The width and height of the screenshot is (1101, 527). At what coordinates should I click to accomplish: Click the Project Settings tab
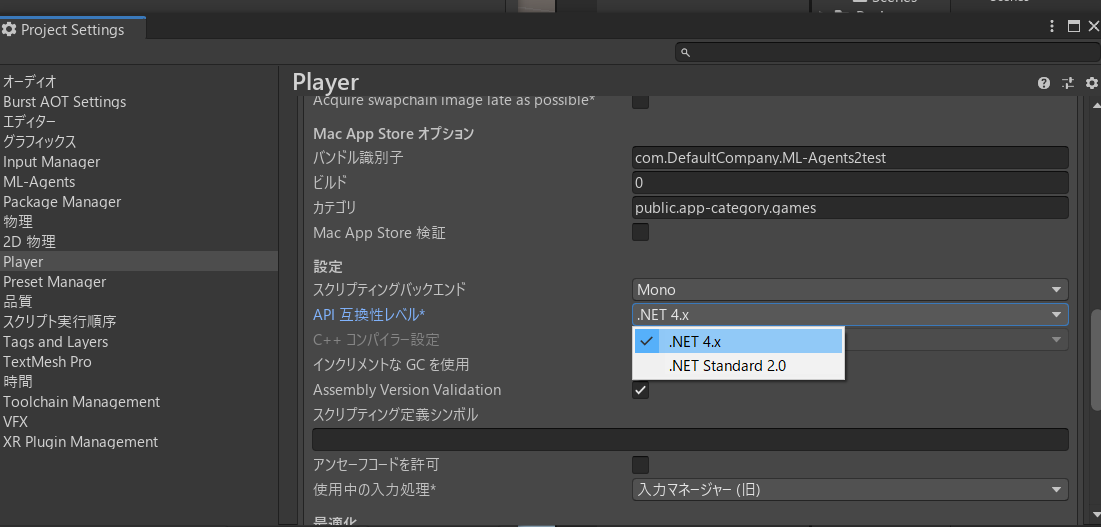pos(73,29)
